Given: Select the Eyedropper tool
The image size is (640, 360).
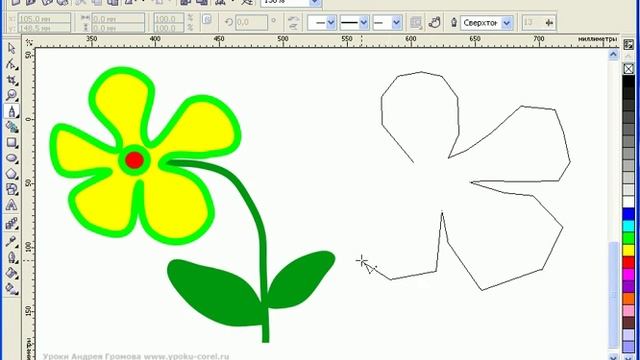Looking at the screenshot, I should coord(11,241).
